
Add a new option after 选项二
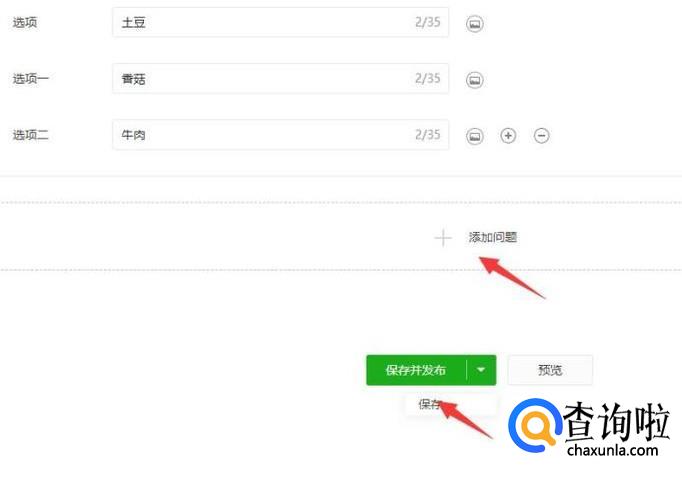[x=508, y=136]
